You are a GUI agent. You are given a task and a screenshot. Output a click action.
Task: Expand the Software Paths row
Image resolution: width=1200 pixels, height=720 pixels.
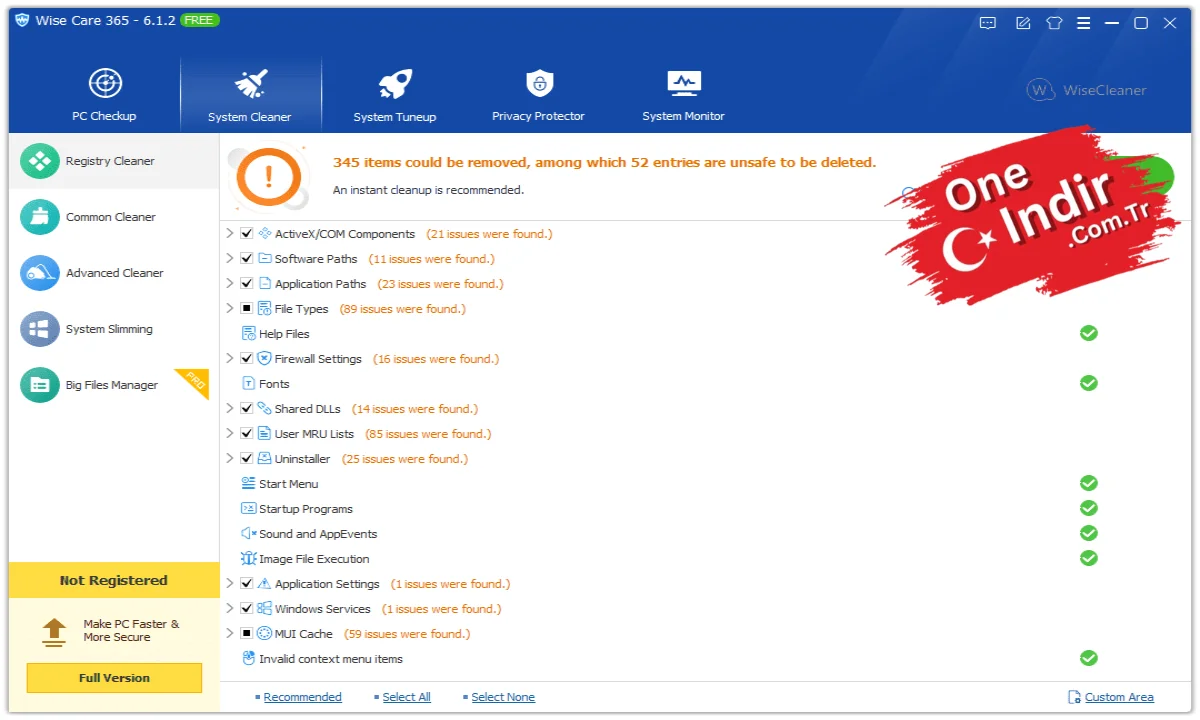pos(230,259)
